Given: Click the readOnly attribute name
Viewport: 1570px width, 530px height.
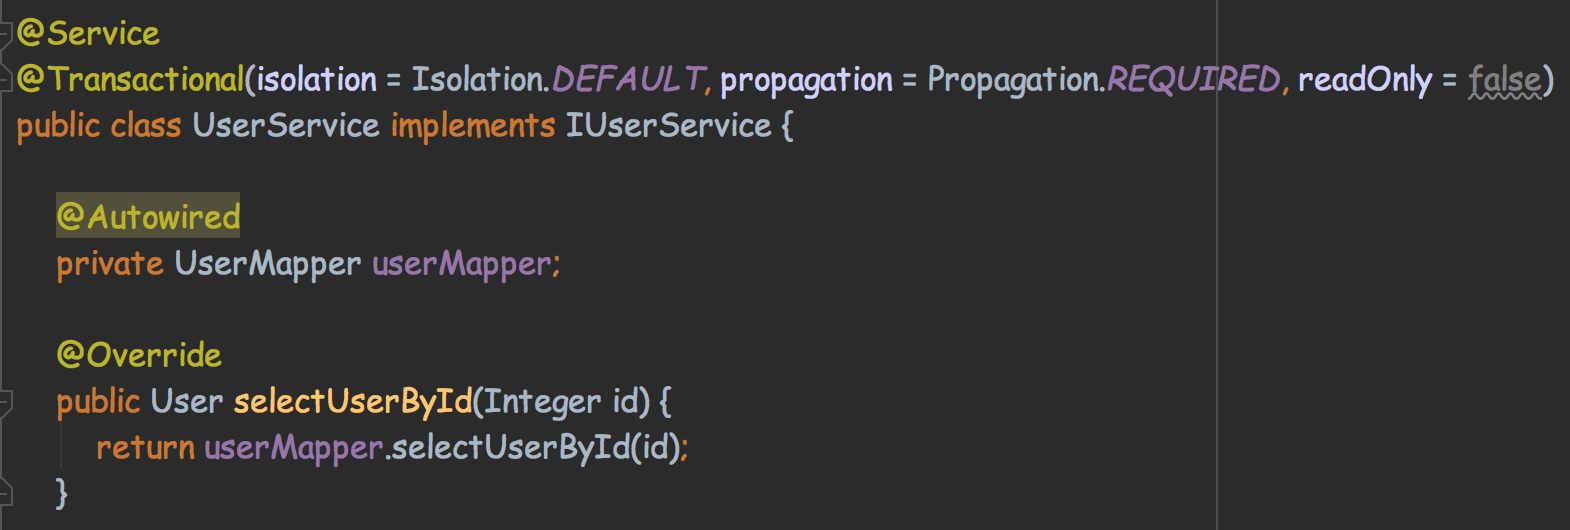Looking at the screenshot, I should tap(1365, 80).
